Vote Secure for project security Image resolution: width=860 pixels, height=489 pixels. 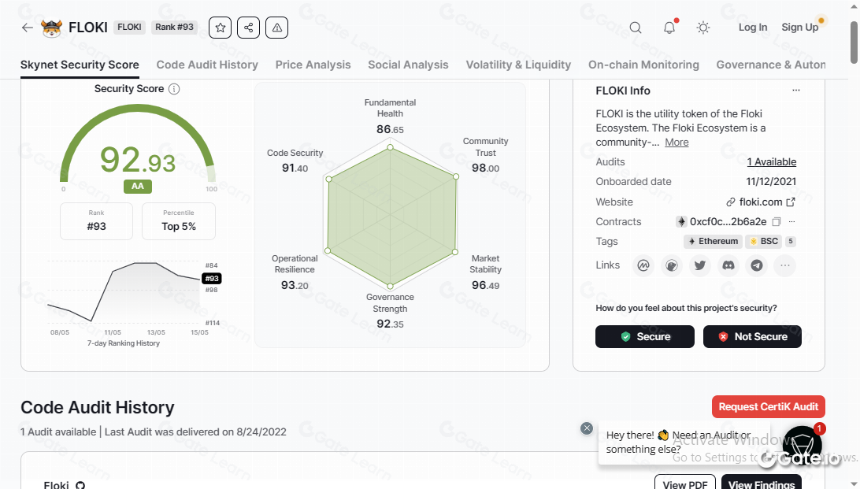pos(645,337)
